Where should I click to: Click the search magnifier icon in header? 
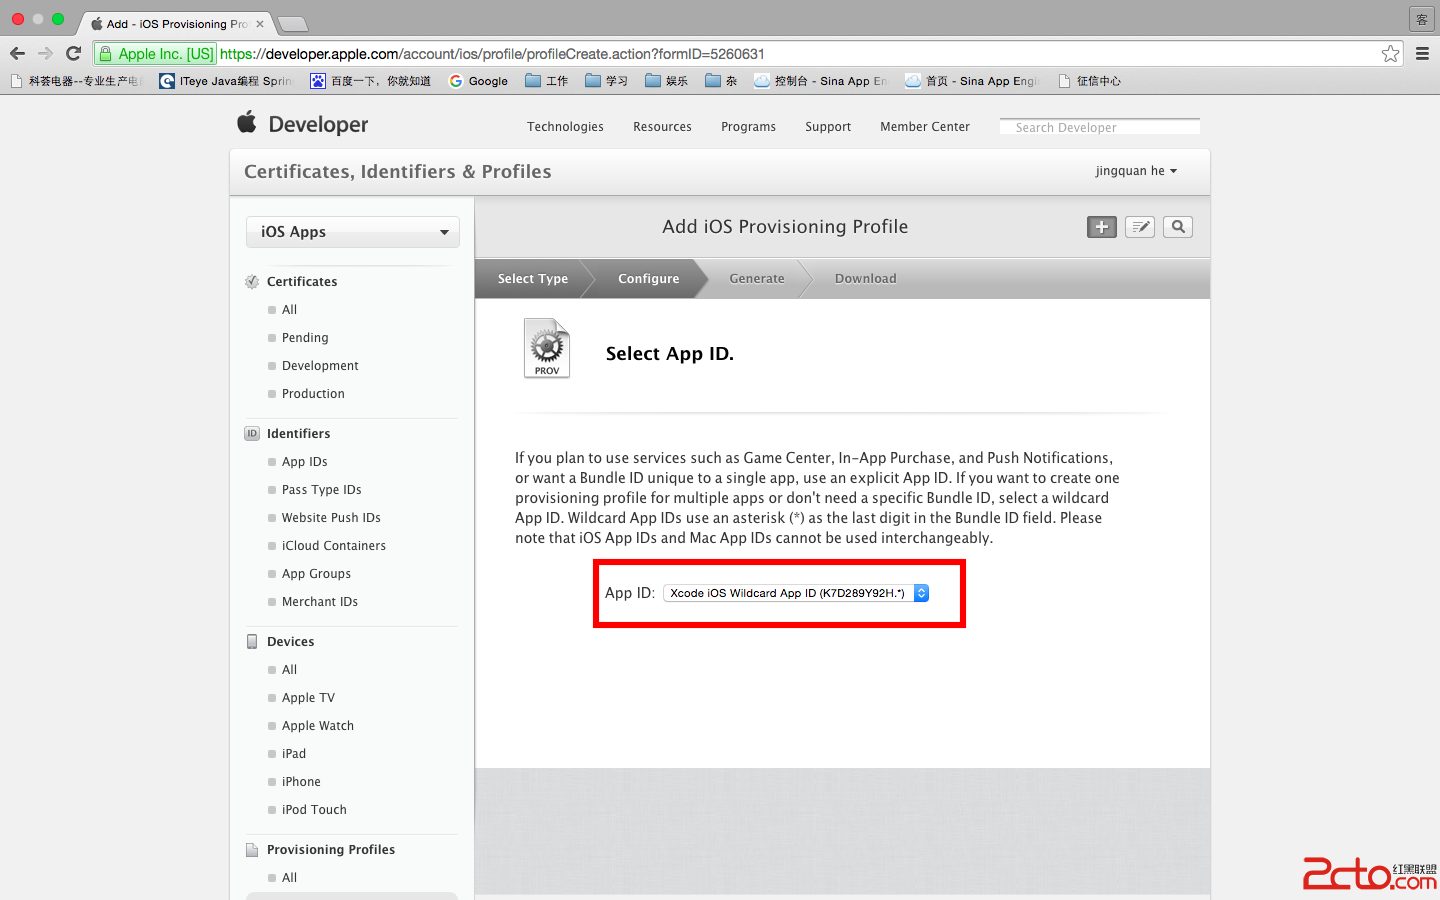1178,227
